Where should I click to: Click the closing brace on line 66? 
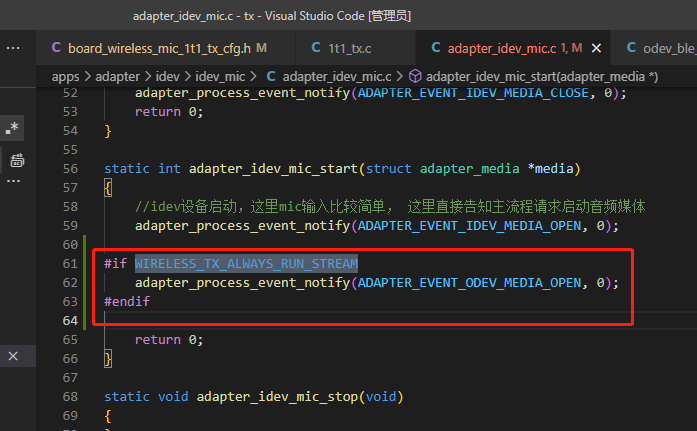108,359
